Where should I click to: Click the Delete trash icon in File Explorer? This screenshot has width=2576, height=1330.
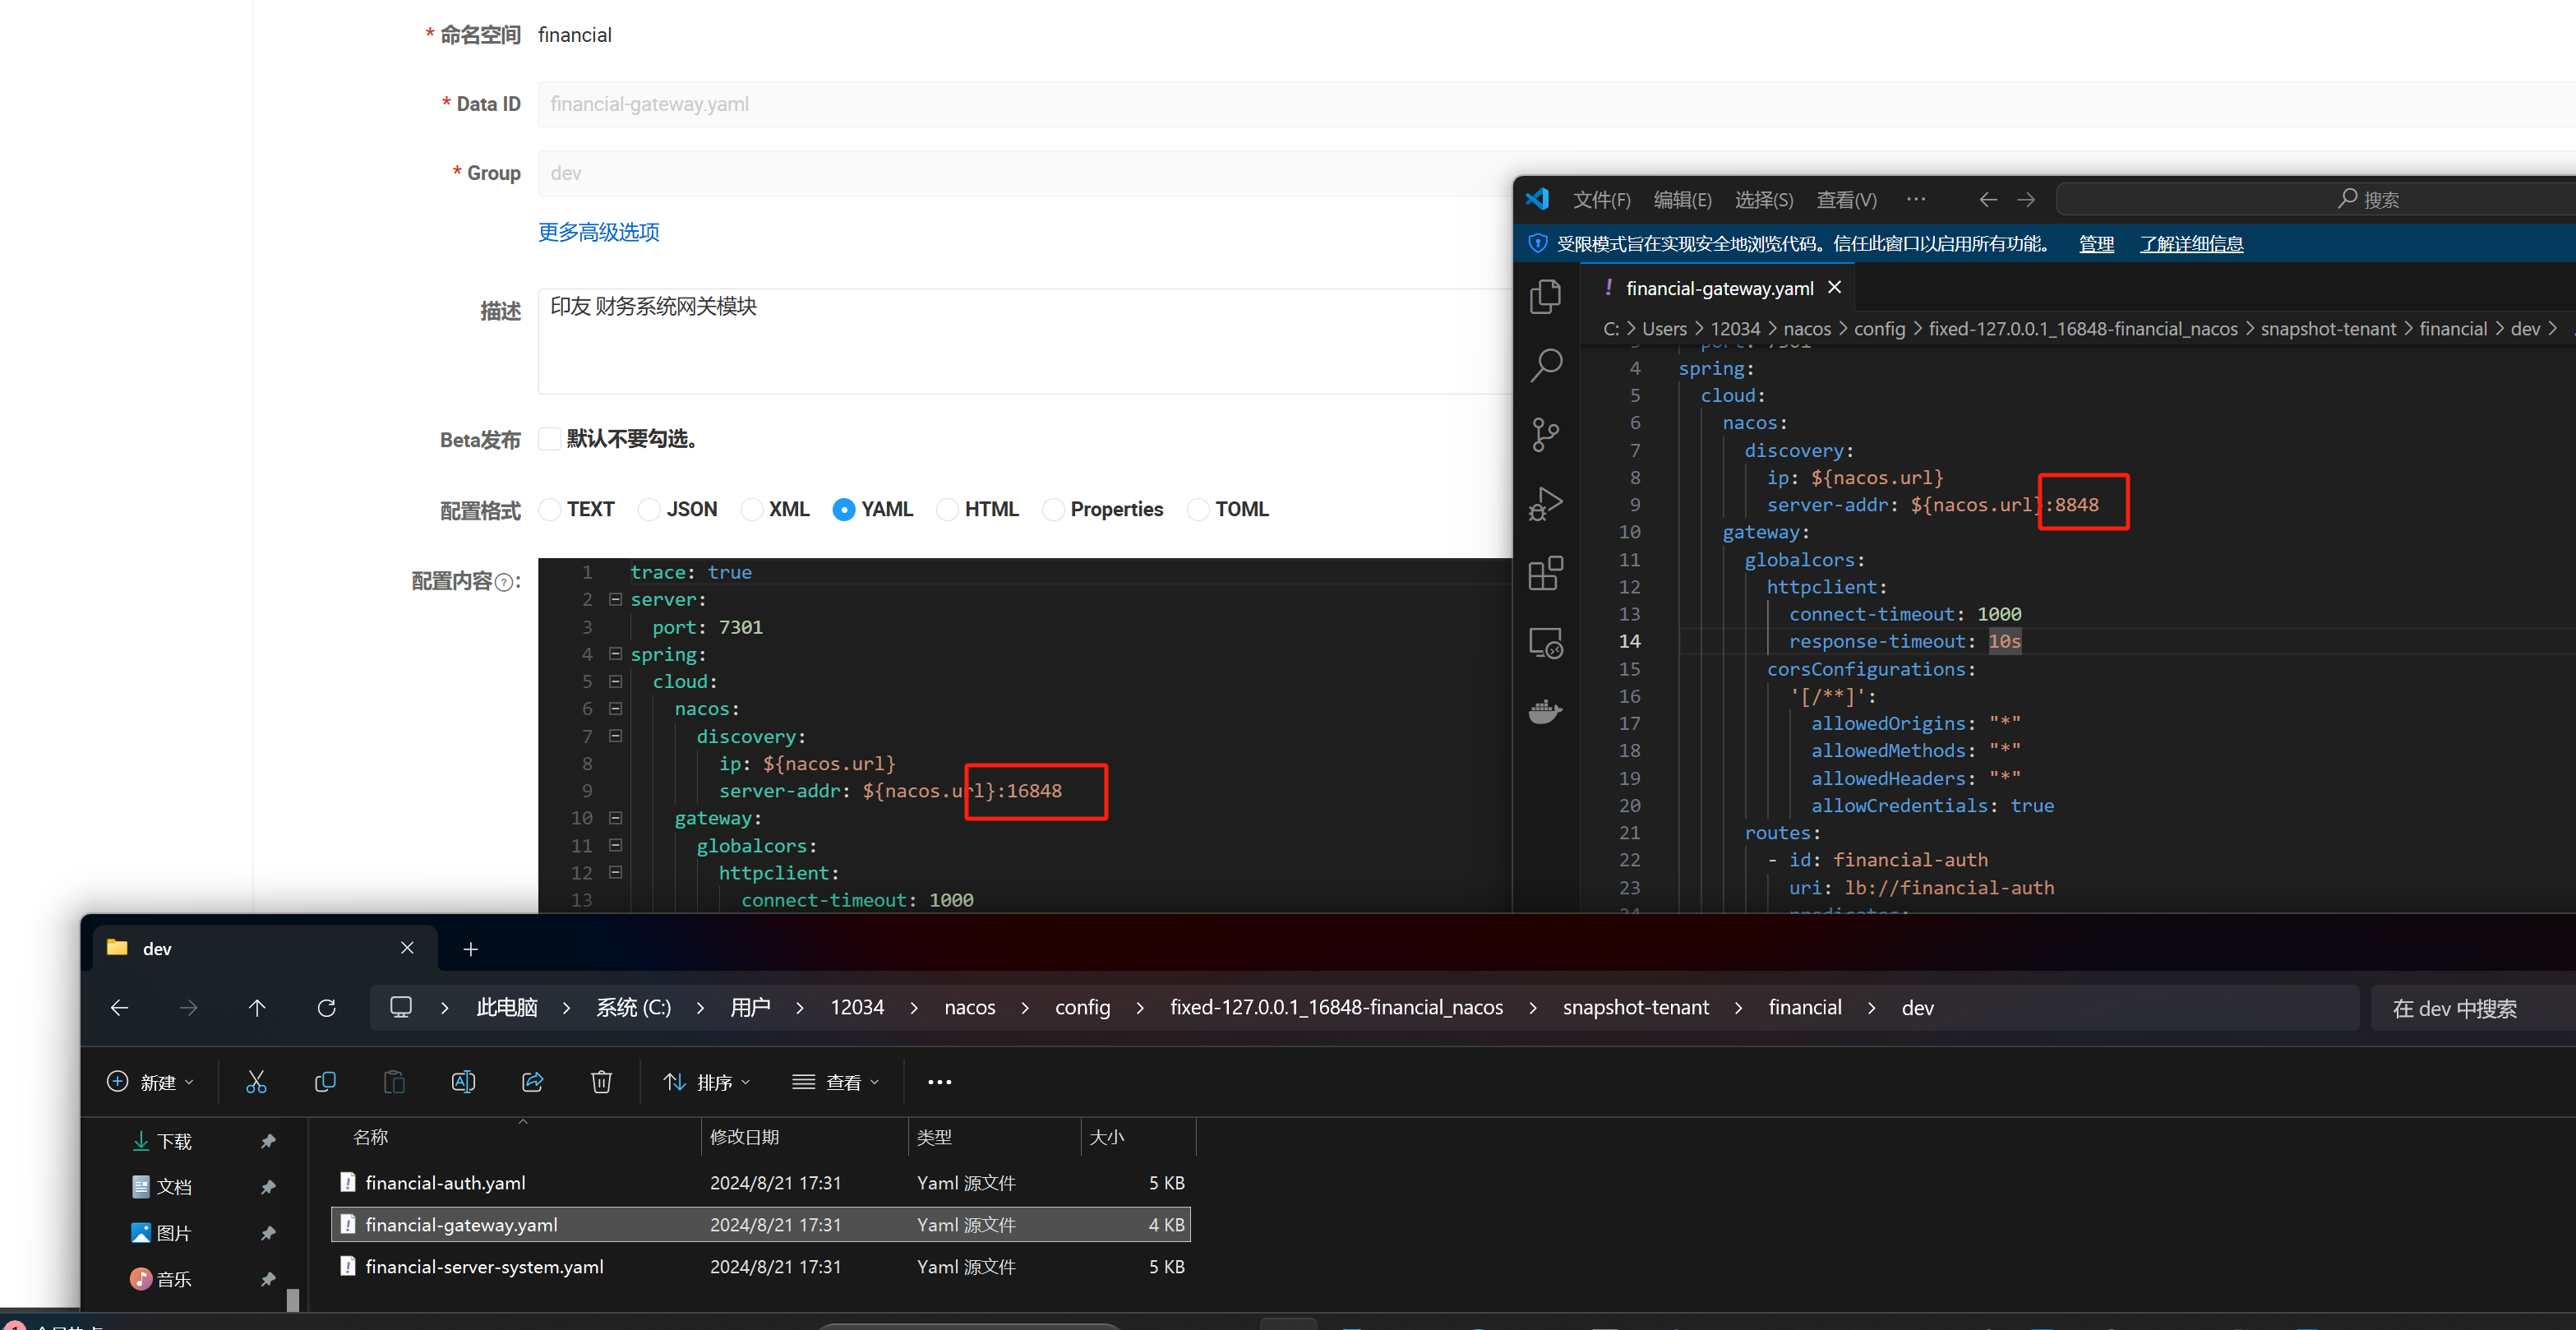click(601, 1082)
